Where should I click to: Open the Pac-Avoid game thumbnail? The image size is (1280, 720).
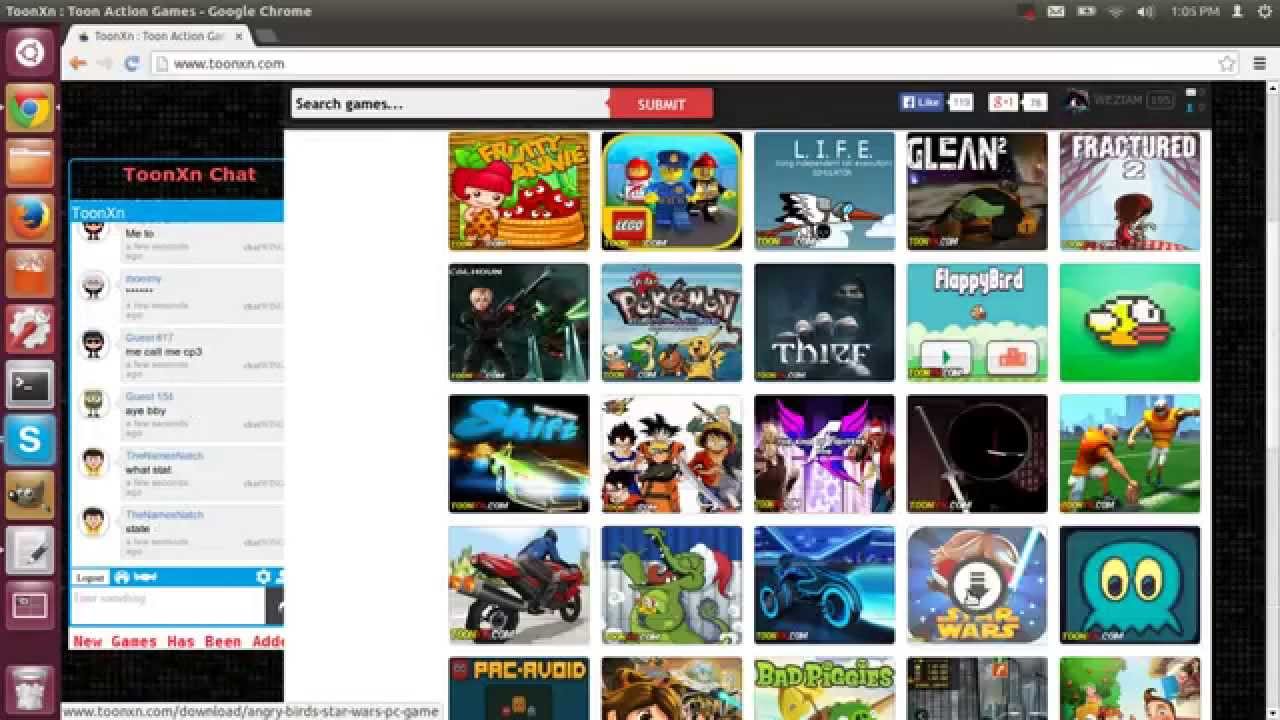click(x=519, y=688)
